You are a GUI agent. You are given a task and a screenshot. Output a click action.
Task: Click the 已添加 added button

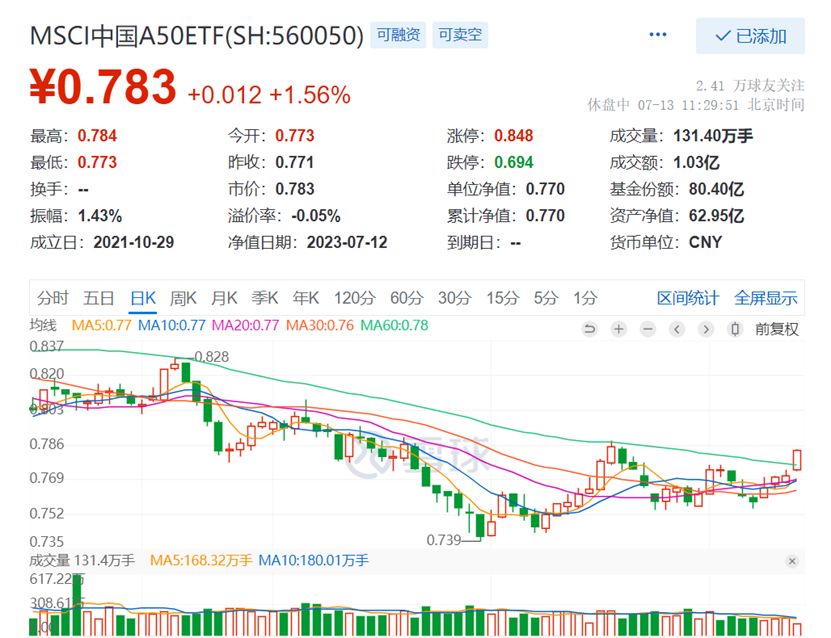[750, 36]
